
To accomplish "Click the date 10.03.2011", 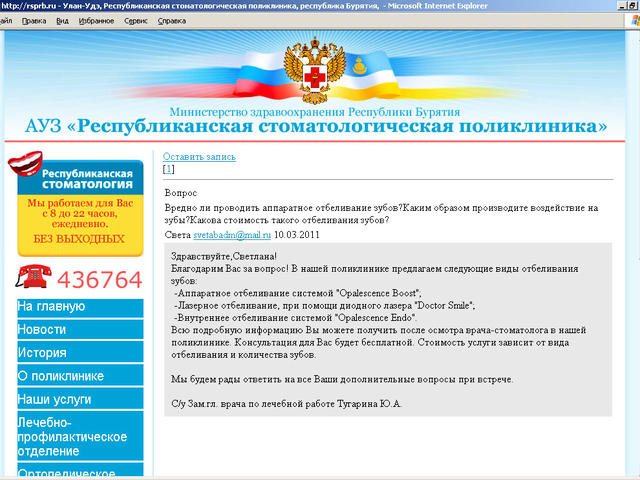I will pos(297,235).
